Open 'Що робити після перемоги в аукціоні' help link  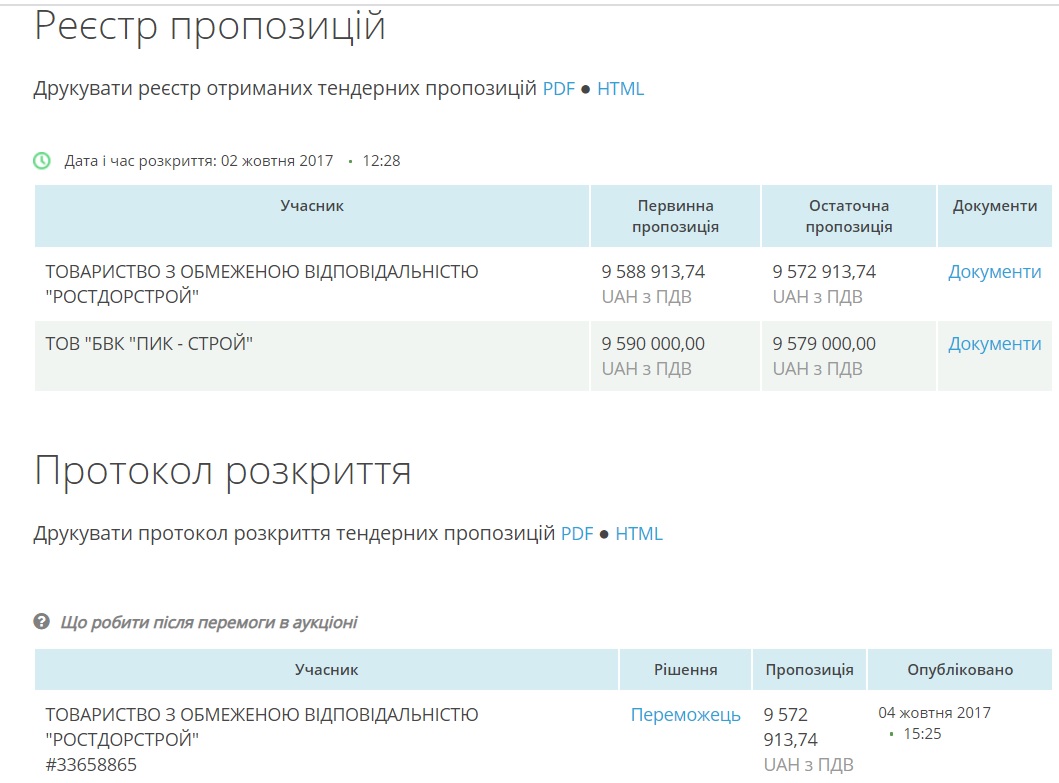click(x=209, y=623)
